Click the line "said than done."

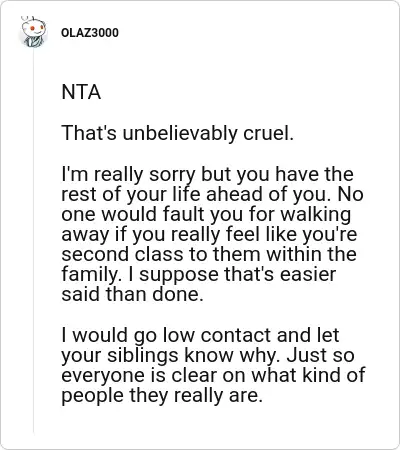click(132, 294)
